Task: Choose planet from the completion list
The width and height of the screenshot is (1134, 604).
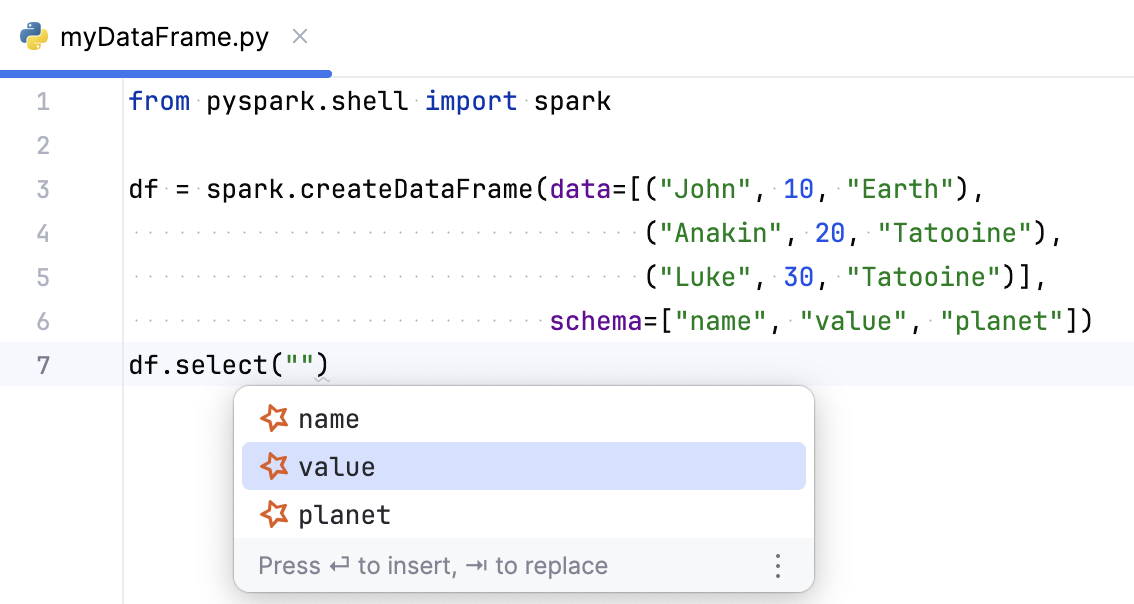Action: [x=343, y=514]
